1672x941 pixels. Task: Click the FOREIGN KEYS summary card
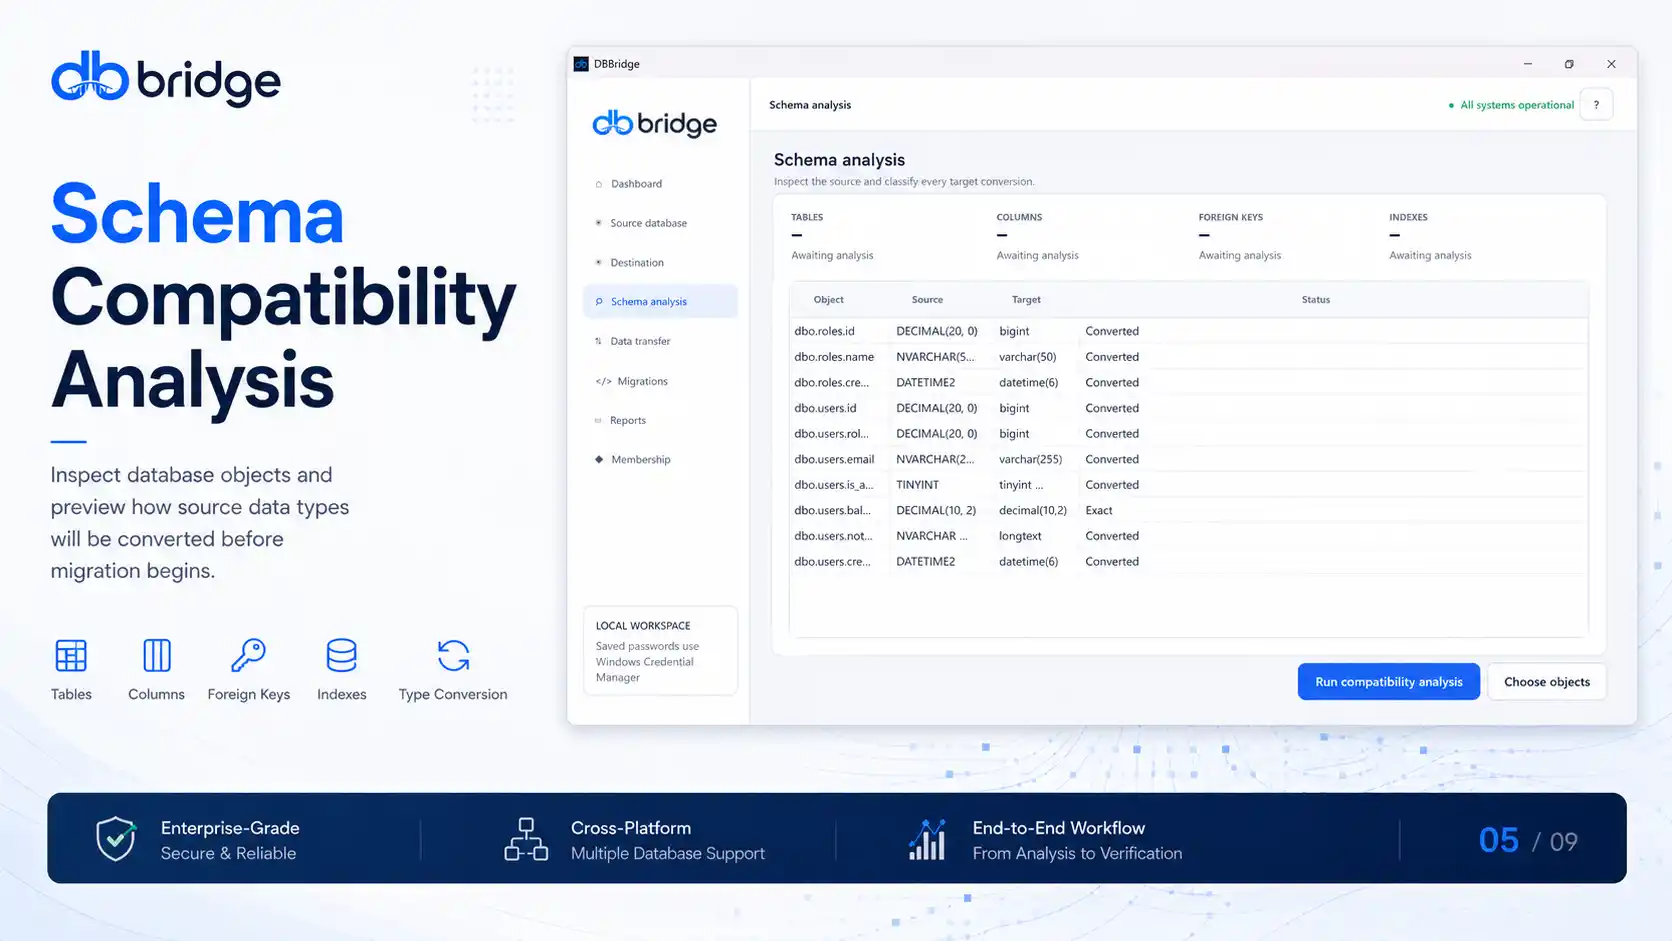pos(1240,238)
